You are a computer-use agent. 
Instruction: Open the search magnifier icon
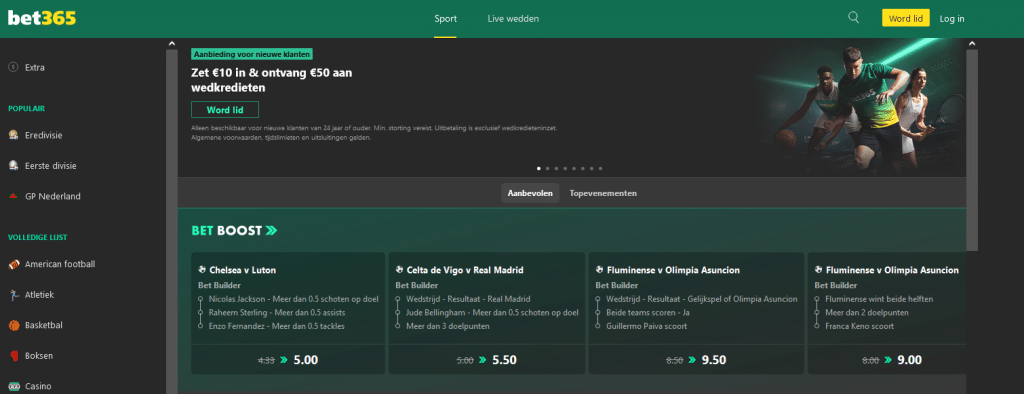click(x=853, y=18)
